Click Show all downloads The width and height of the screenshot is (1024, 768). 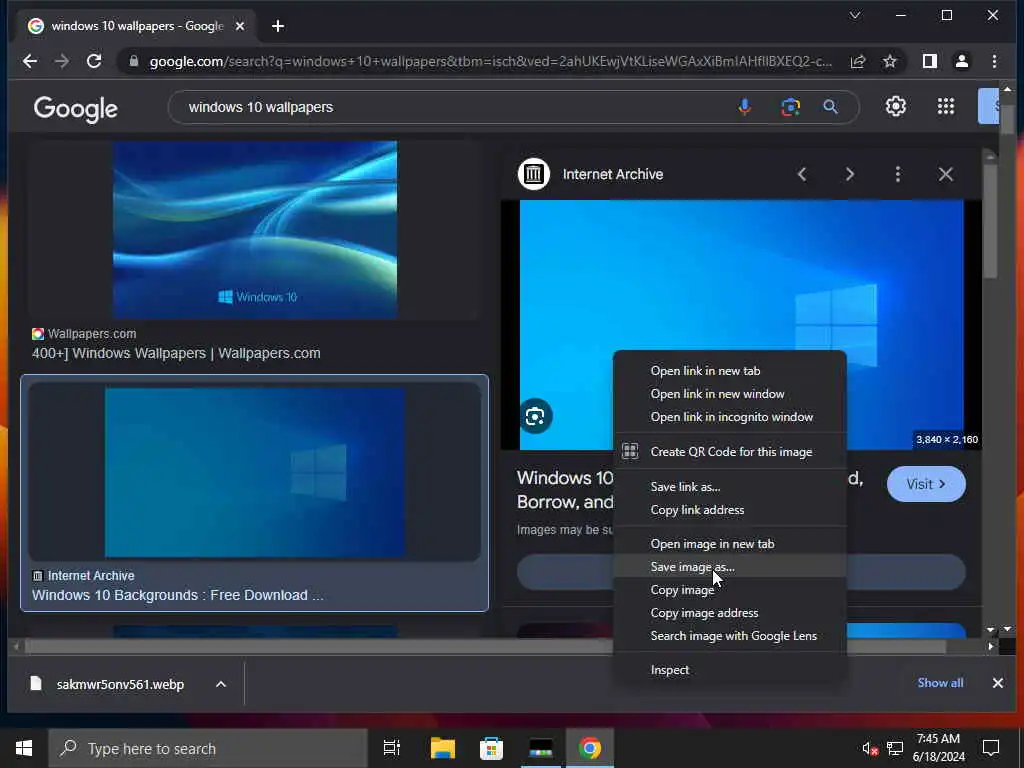coord(940,683)
